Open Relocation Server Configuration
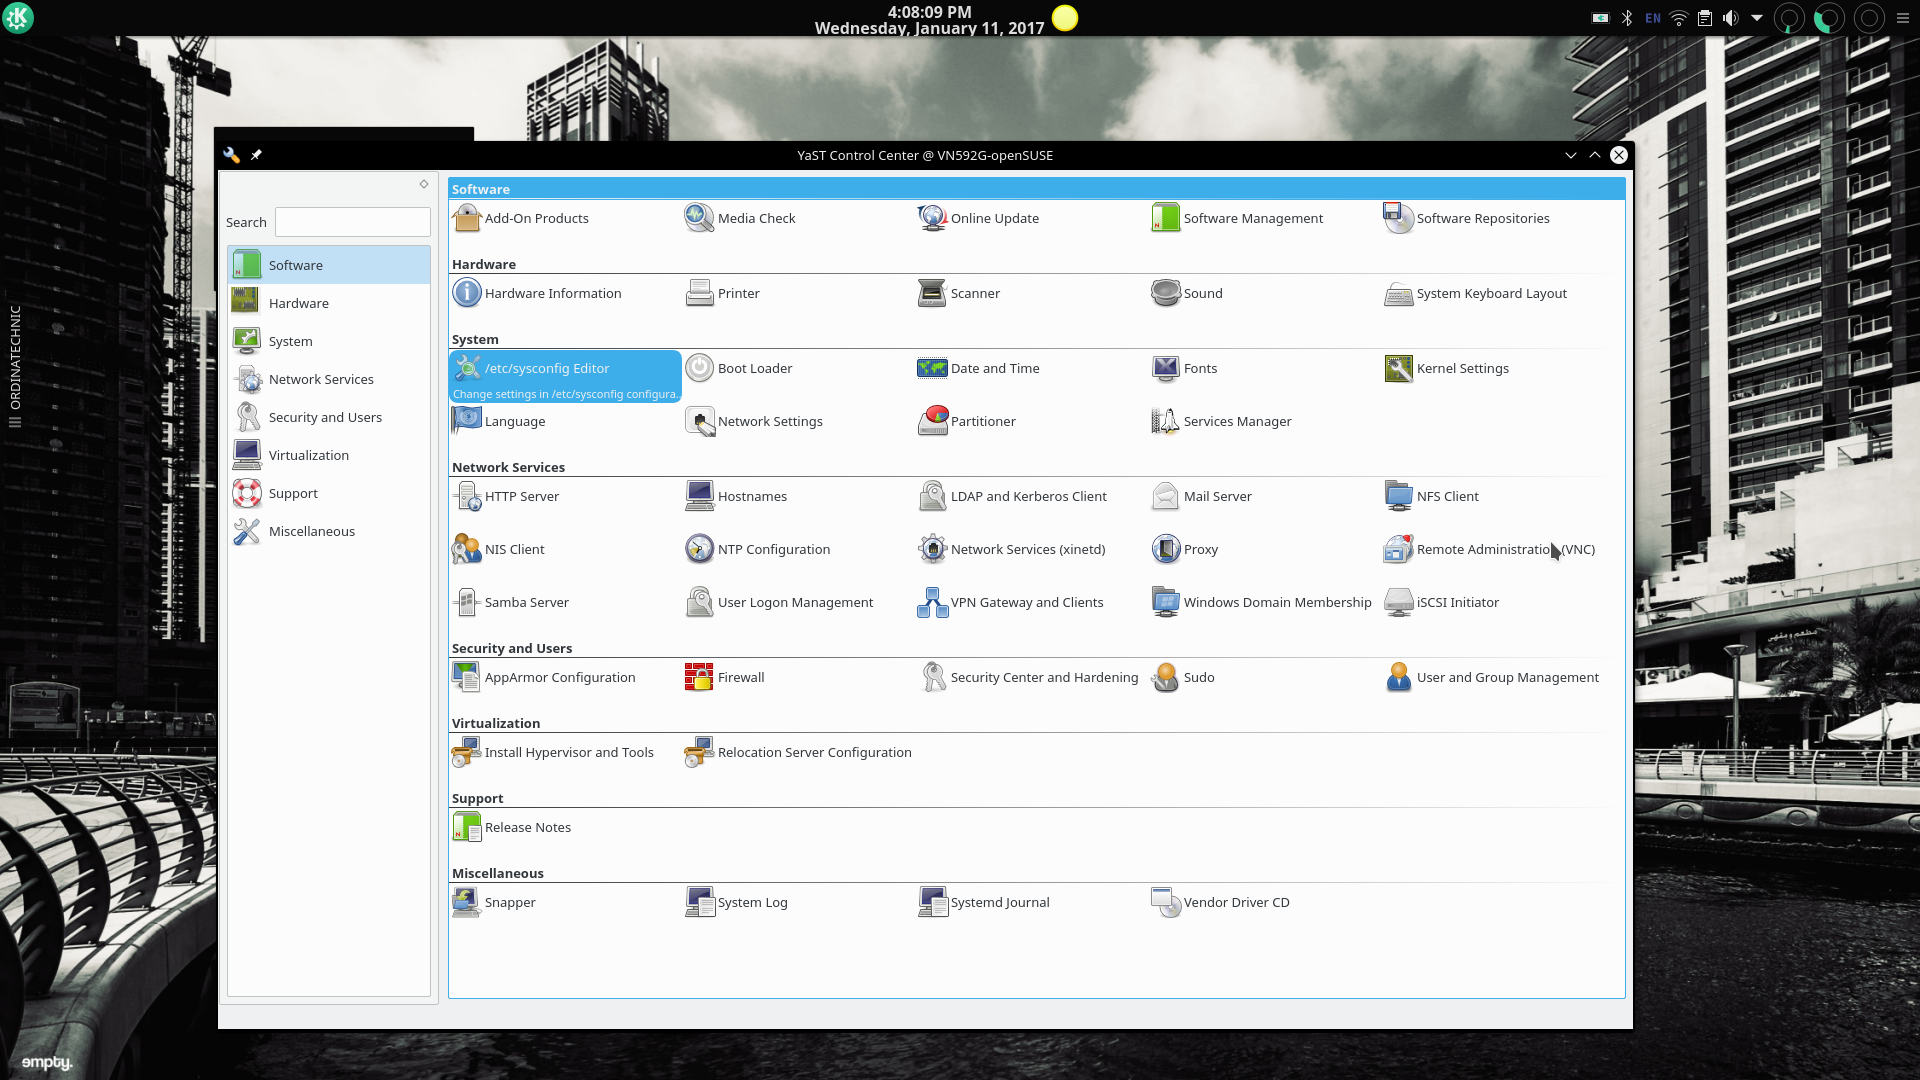 (x=799, y=752)
